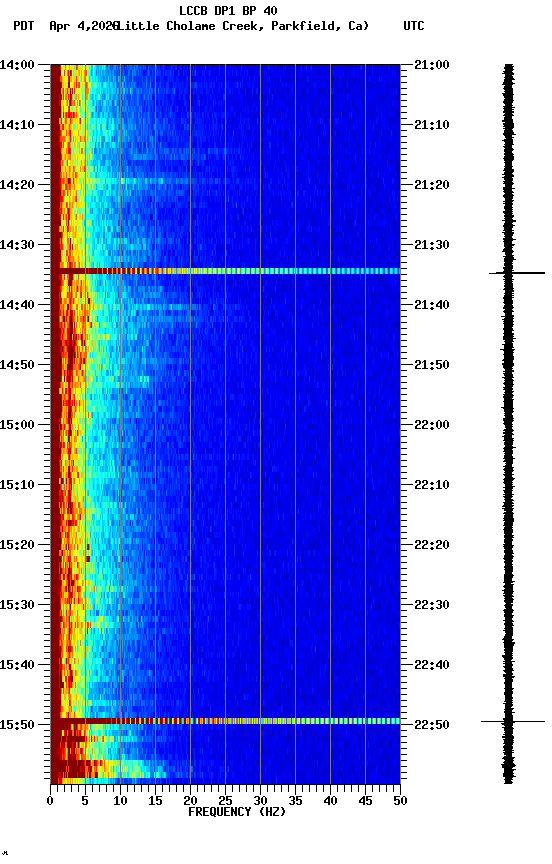Click the PDT '15:00' time label

17,425
